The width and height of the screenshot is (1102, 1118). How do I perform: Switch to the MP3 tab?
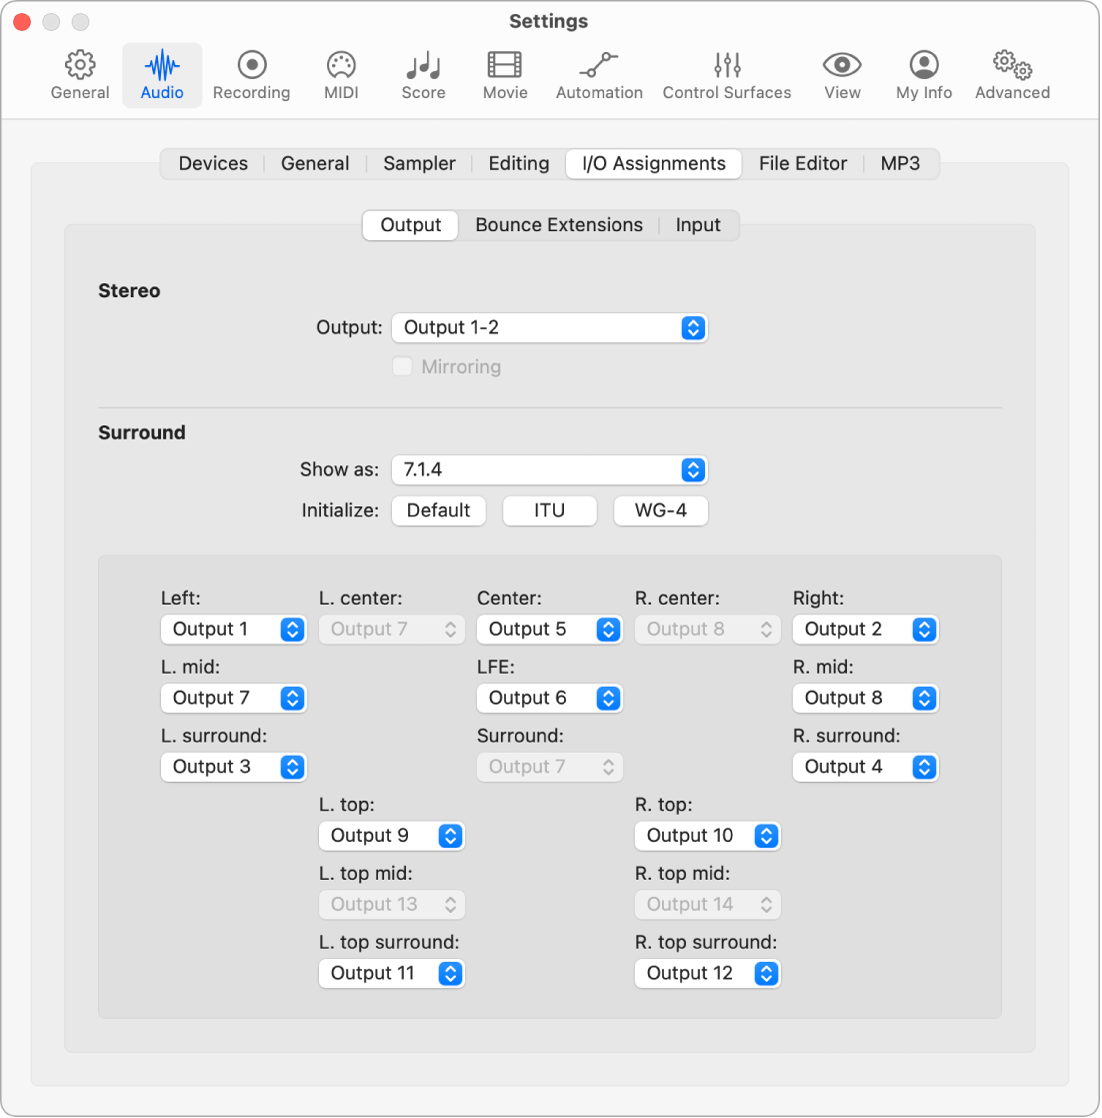900,164
